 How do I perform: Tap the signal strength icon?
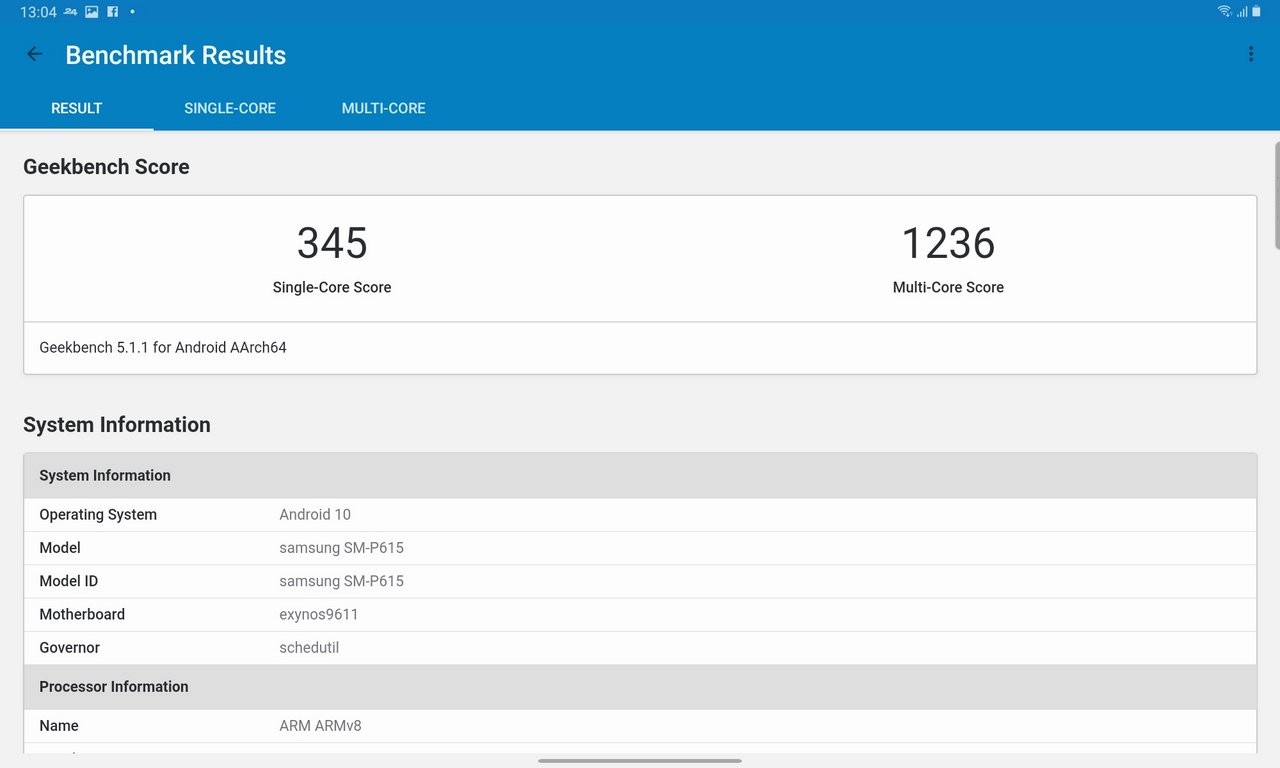coord(1242,12)
